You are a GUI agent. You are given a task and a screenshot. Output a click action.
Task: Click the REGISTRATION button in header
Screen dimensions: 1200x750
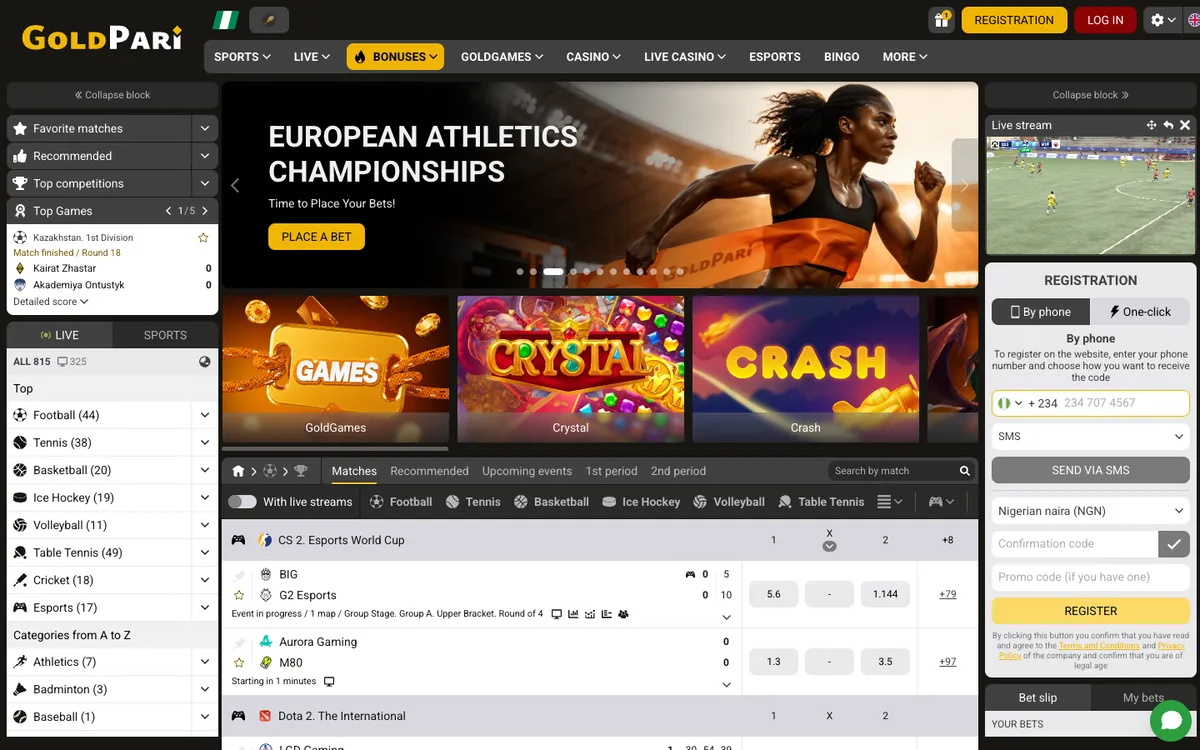(1014, 20)
